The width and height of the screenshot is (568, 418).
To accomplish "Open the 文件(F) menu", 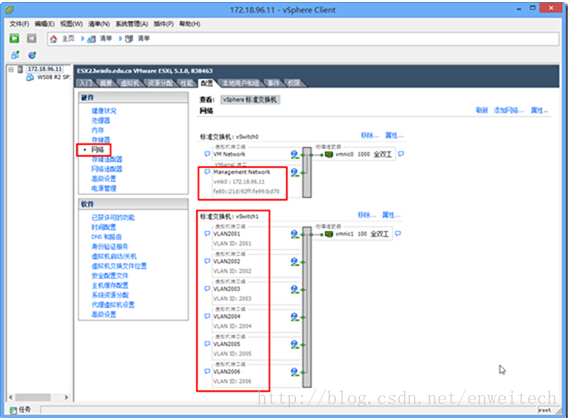I will pyautogui.click(x=19, y=24).
